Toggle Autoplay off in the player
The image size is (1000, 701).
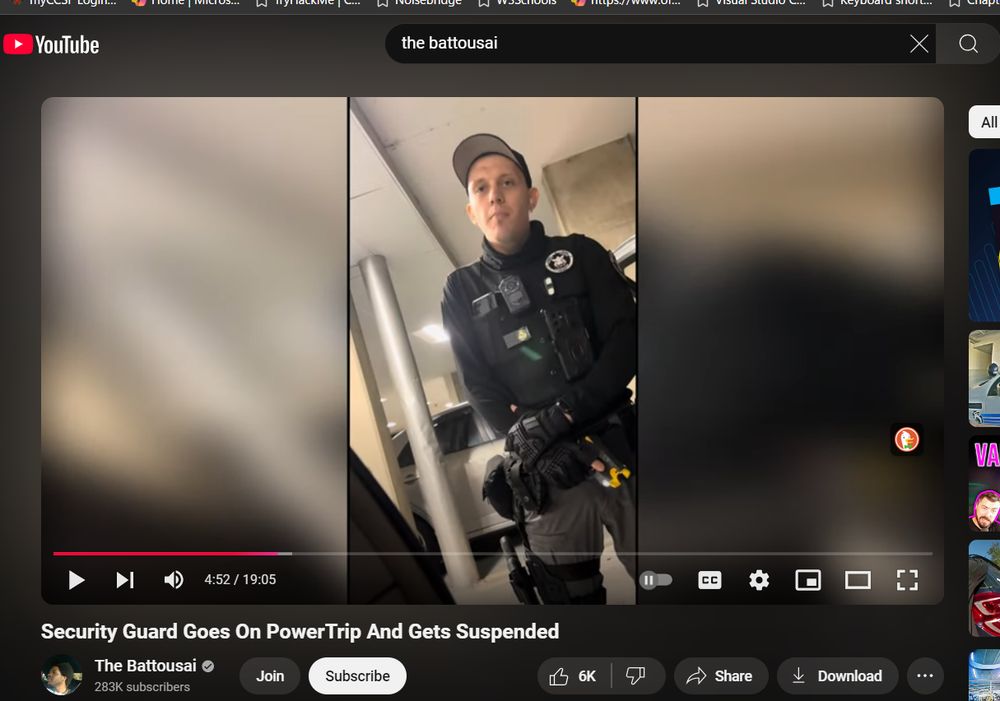[656, 580]
